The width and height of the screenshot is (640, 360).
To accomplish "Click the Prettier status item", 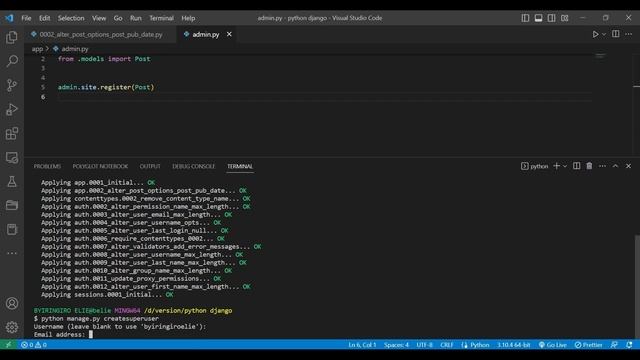I will pyautogui.click(x=588, y=345).
